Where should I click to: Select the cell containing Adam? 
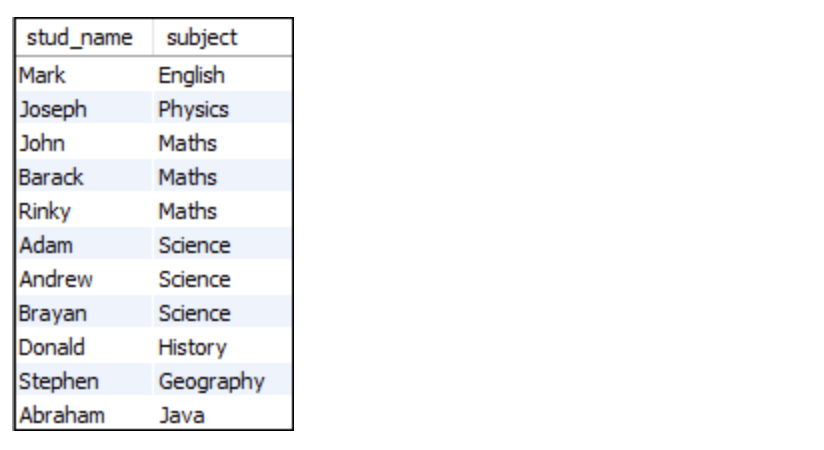(x=84, y=245)
